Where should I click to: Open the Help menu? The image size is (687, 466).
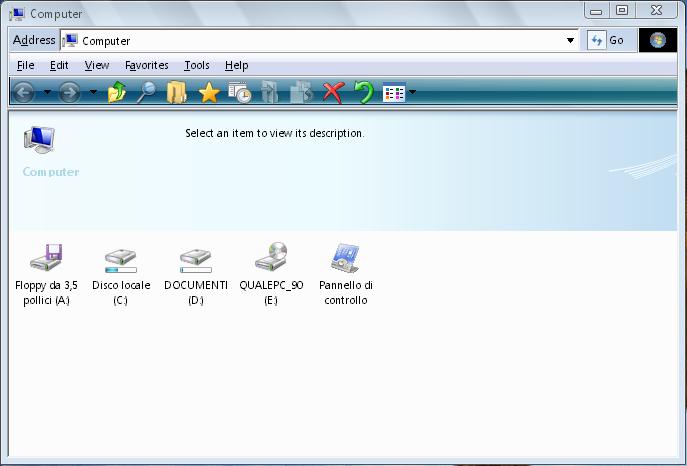237,65
